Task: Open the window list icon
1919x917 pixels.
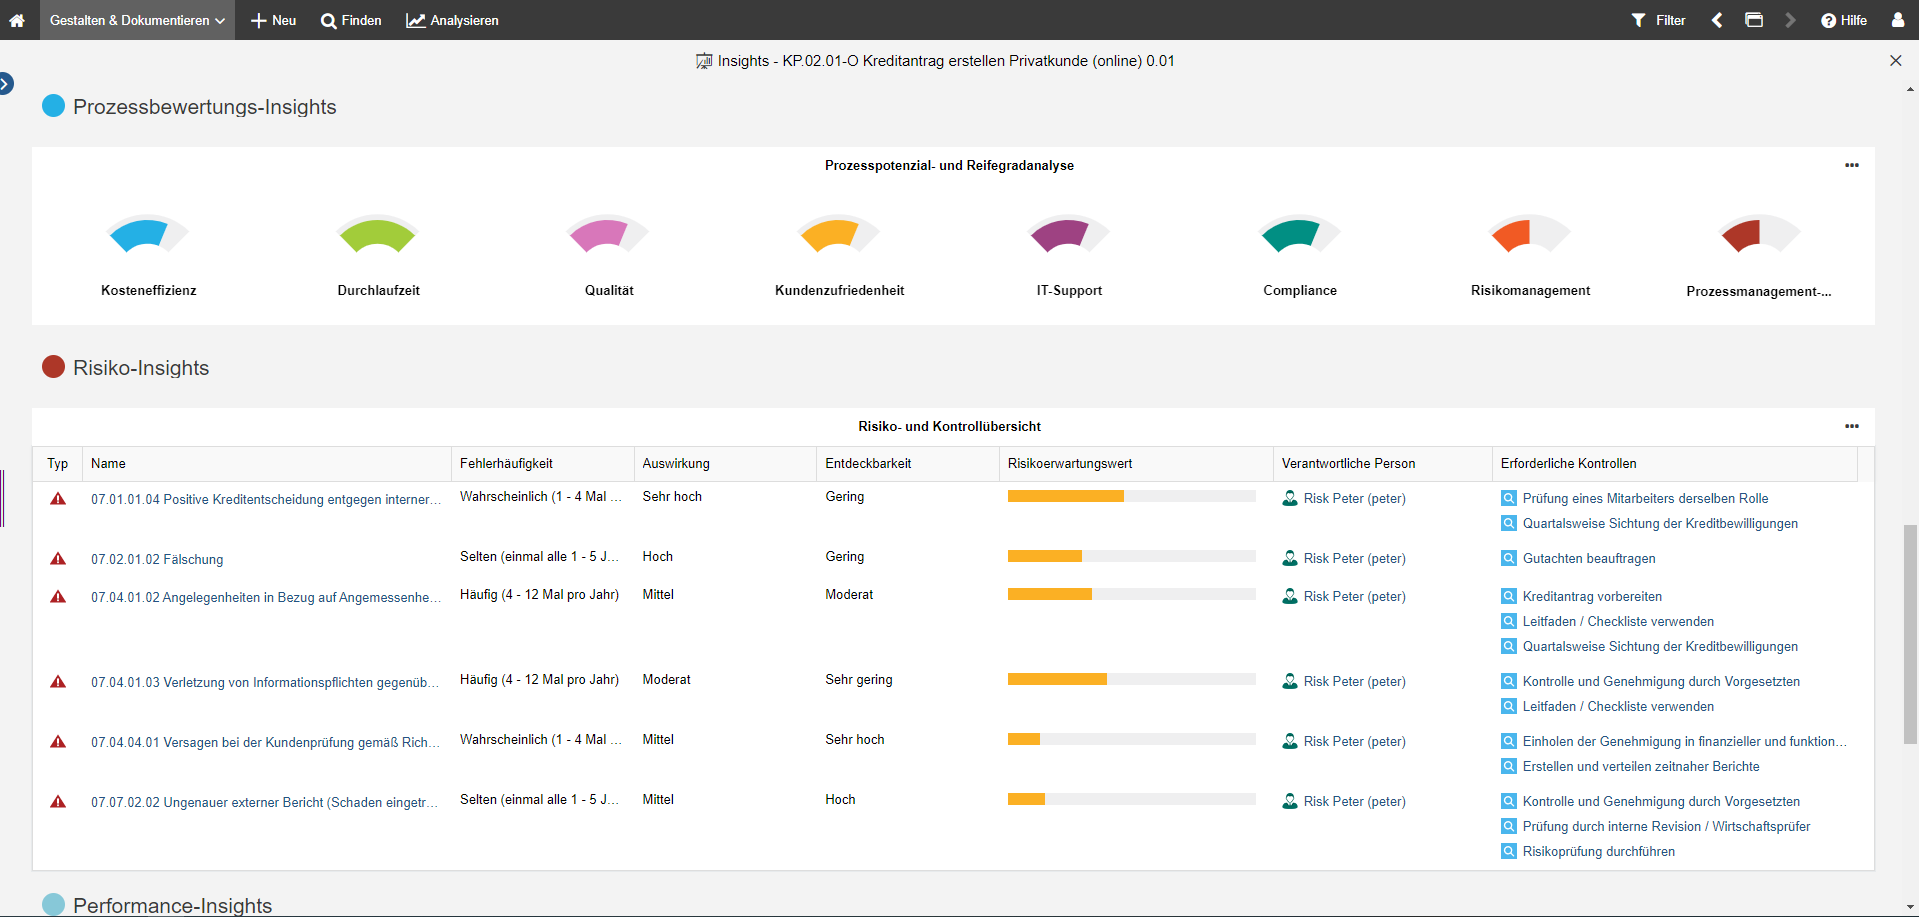Action: [x=1754, y=20]
